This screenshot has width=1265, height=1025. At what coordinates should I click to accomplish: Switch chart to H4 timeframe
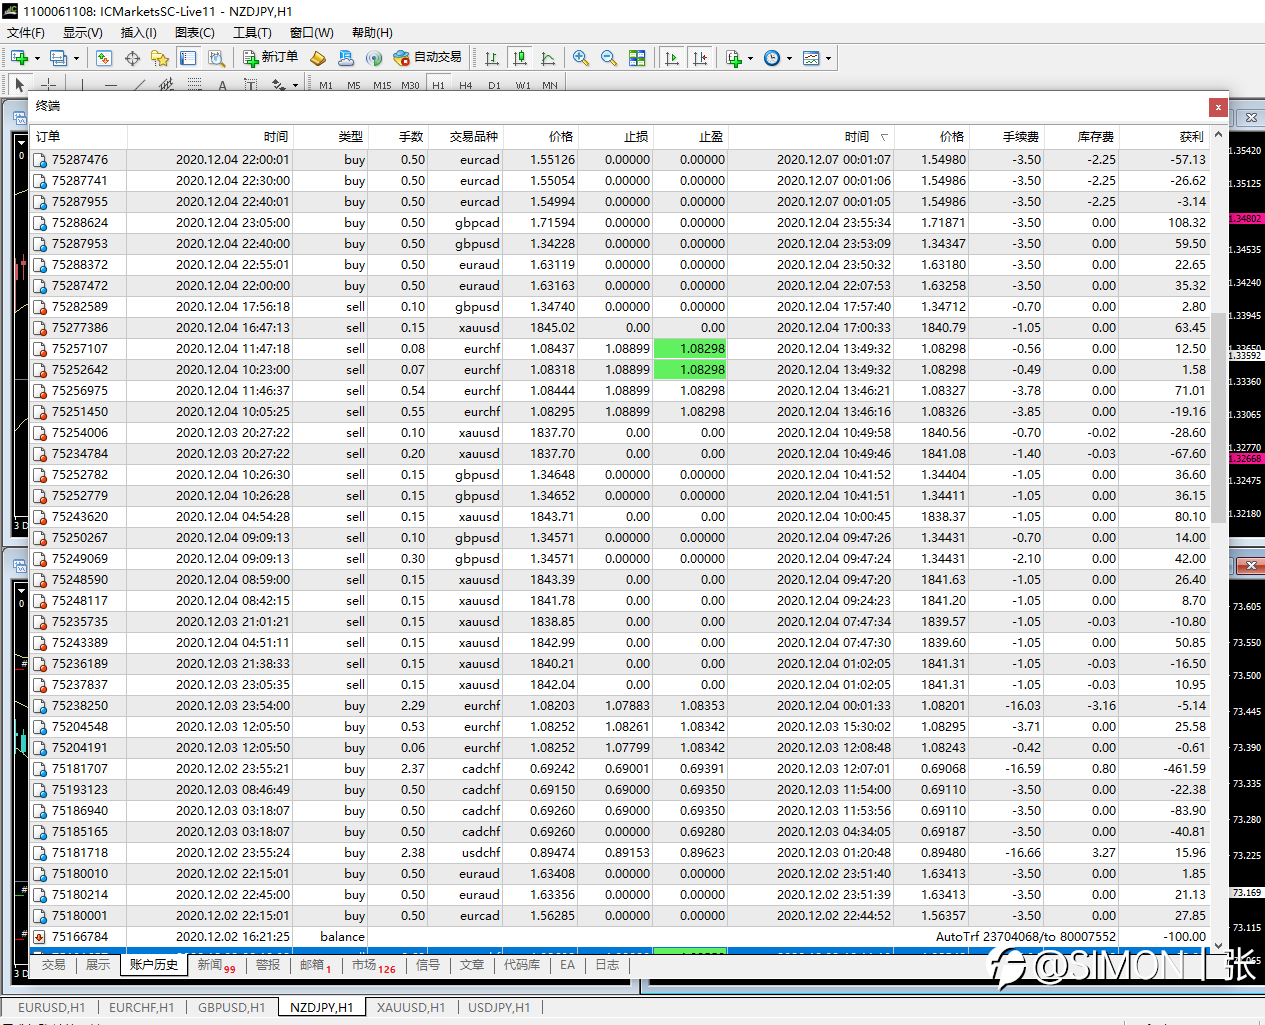click(x=466, y=85)
